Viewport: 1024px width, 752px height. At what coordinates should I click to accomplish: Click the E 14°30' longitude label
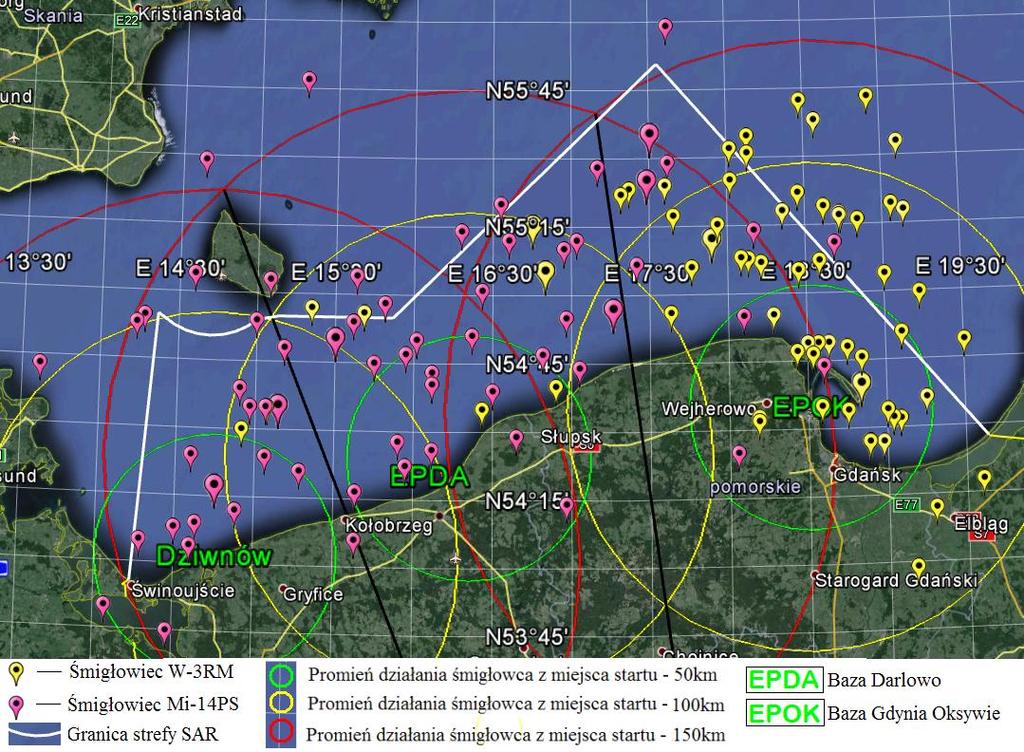[180, 268]
